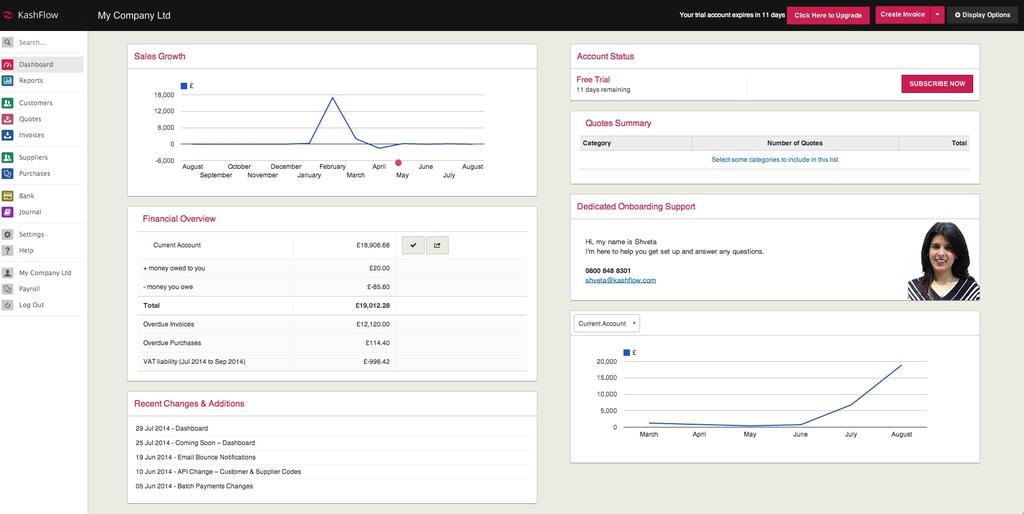The width and height of the screenshot is (1024, 514).
Task: Open the 29 Jul 2014 Dashboard change entry
Action: tap(172, 428)
